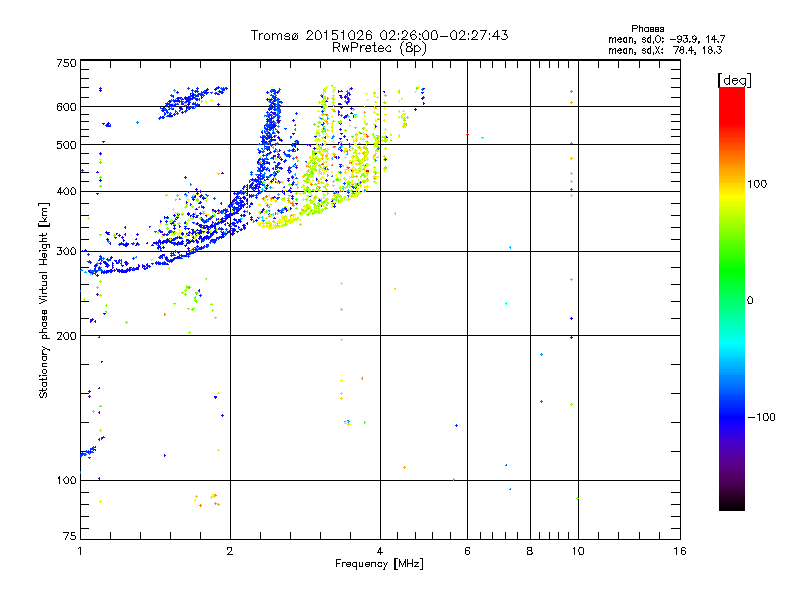Screen dimensions: 800x600
Task: Select the plot title 'Tromsø 20151026 02:26:00-02:27:43'
Action: point(379,35)
